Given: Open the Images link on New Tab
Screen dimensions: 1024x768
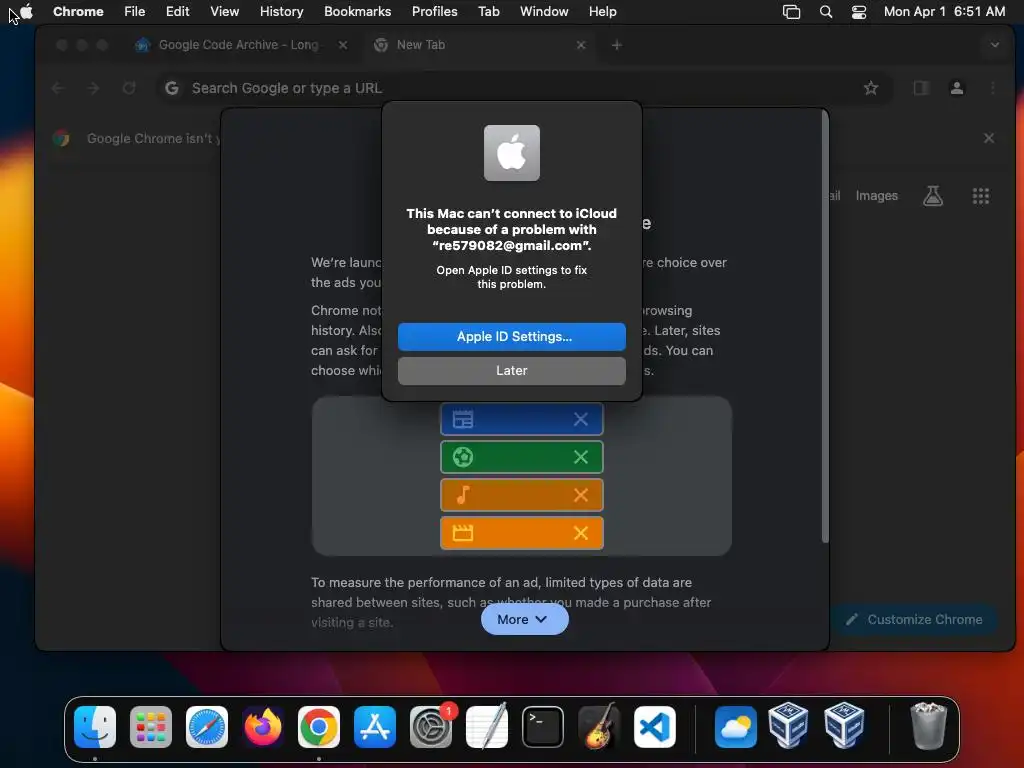Looking at the screenshot, I should [x=876, y=196].
